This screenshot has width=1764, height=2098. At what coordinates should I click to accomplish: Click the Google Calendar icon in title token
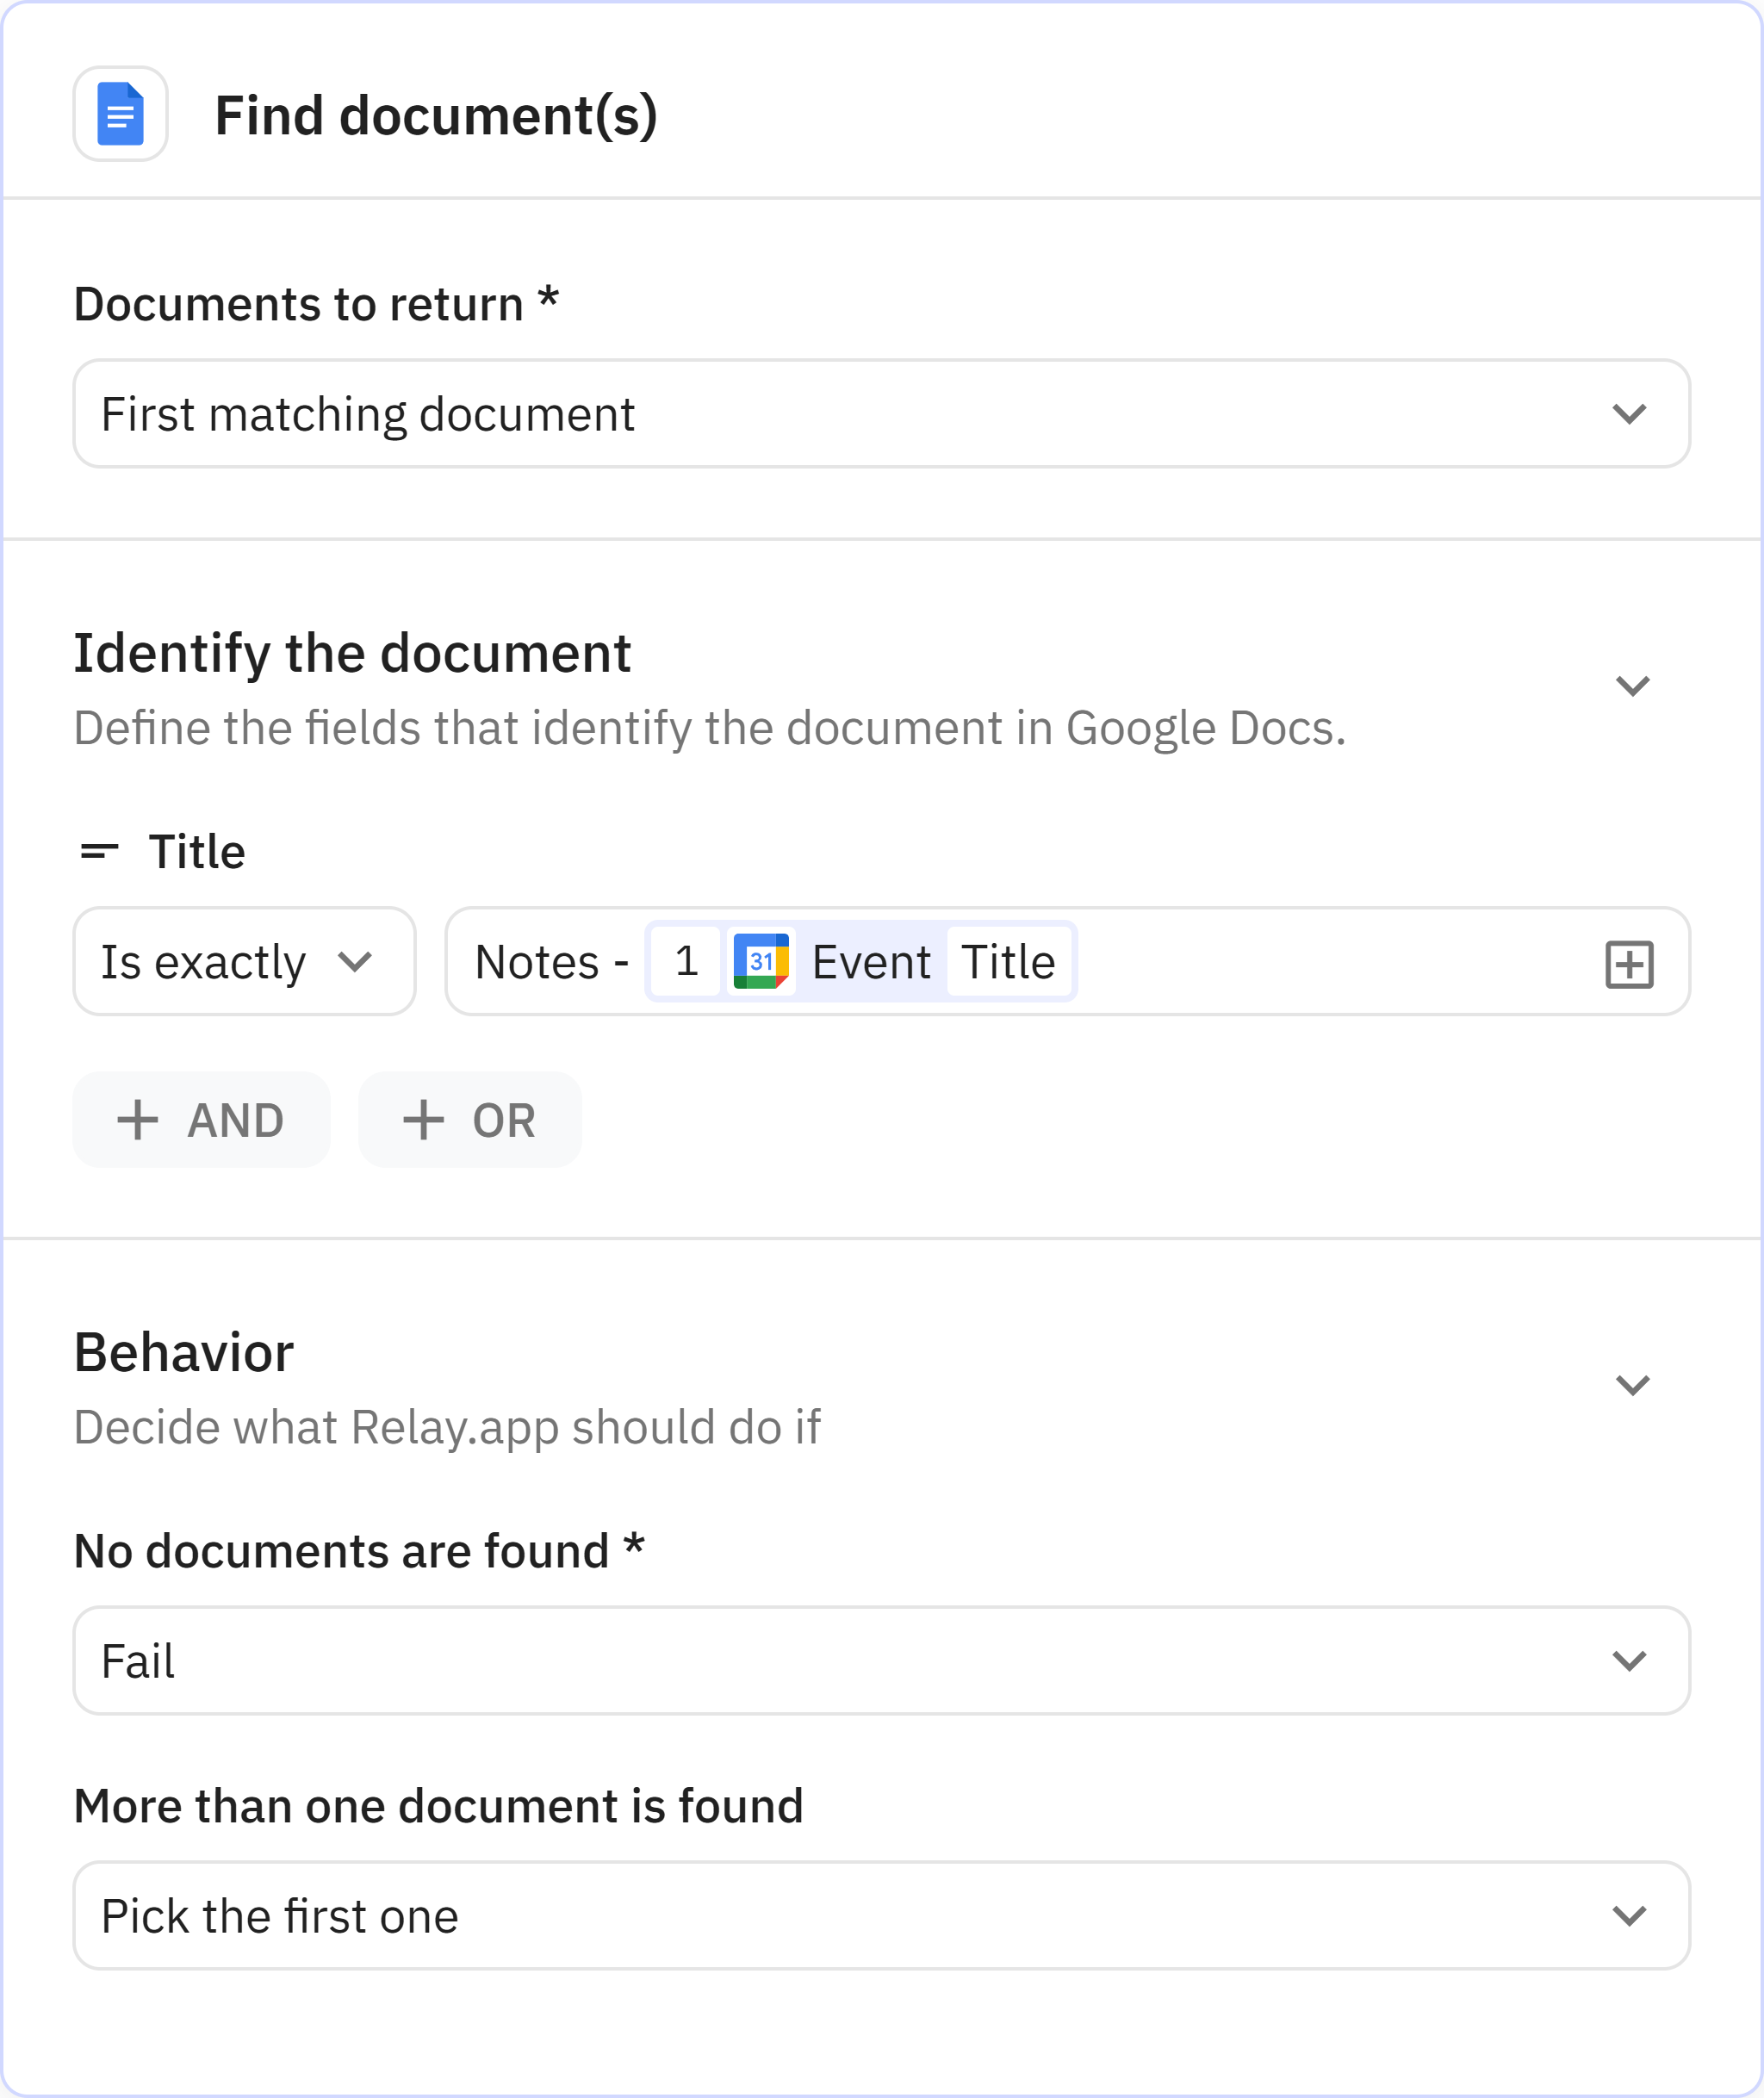point(761,961)
